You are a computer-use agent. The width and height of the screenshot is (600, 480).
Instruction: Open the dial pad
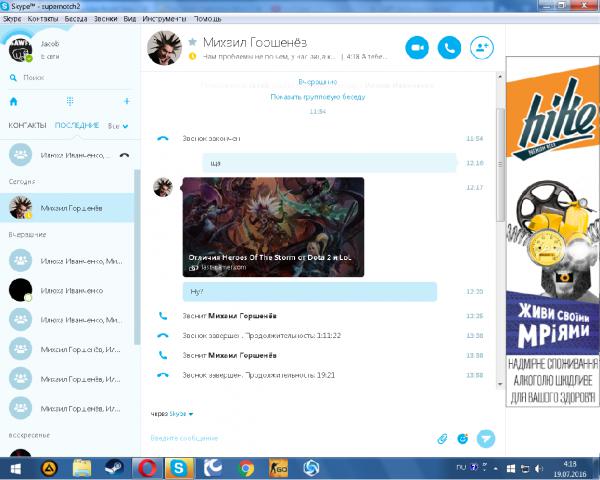pyautogui.click(x=70, y=101)
